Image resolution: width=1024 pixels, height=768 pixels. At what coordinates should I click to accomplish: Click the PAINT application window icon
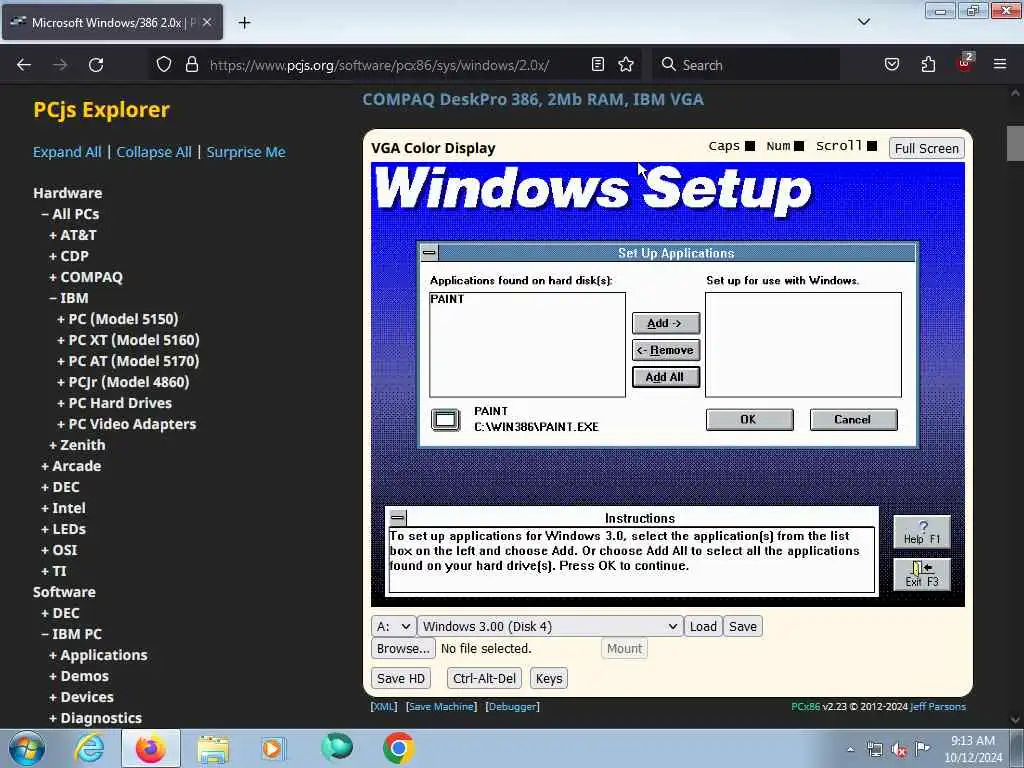[x=445, y=419]
